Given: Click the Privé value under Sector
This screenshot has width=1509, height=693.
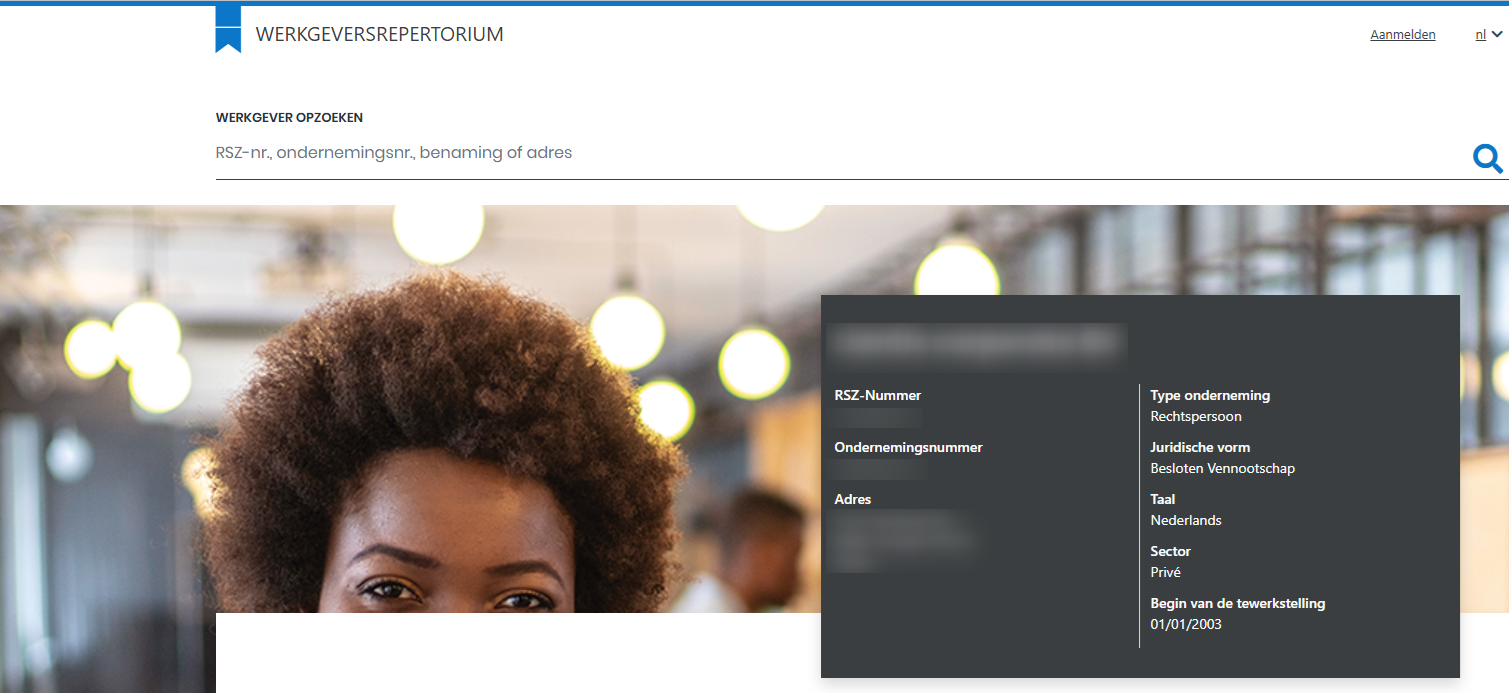Looking at the screenshot, I should coord(1165,572).
